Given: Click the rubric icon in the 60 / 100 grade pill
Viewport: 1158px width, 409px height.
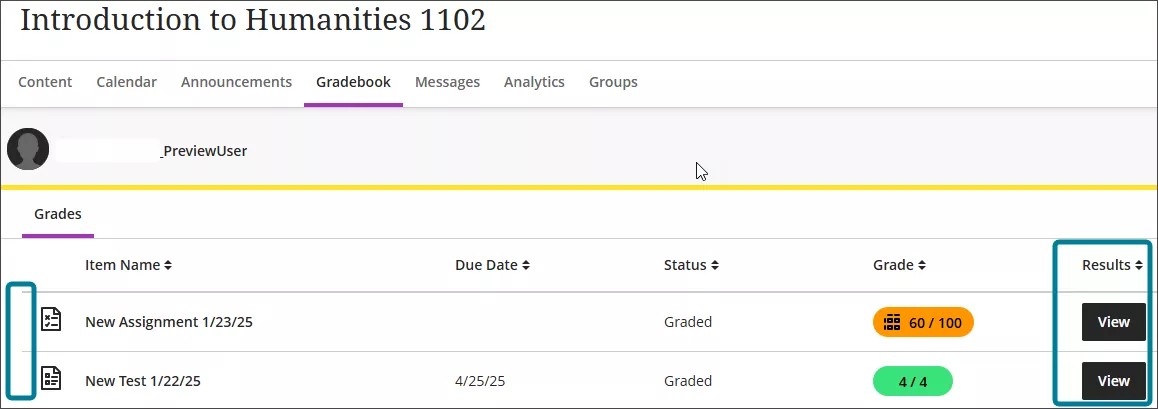Looking at the screenshot, I should [893, 322].
